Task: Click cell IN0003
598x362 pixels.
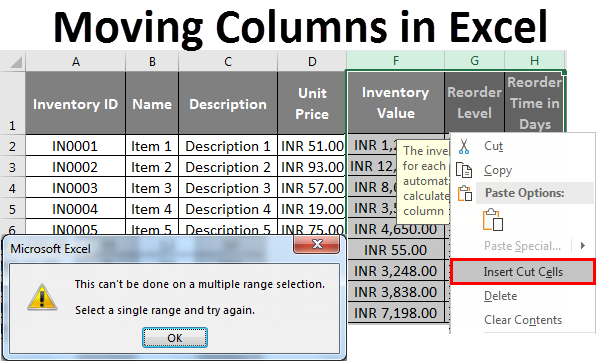Action: 76,187
